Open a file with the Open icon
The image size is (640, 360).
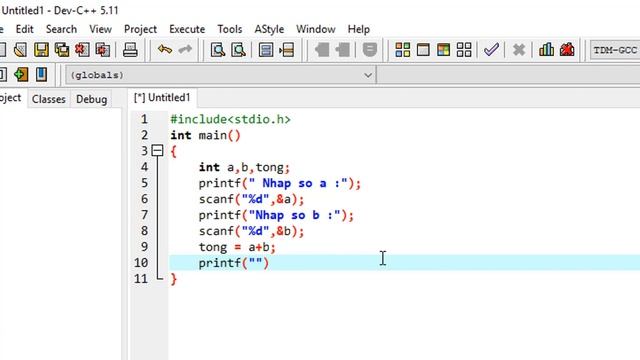[20, 50]
